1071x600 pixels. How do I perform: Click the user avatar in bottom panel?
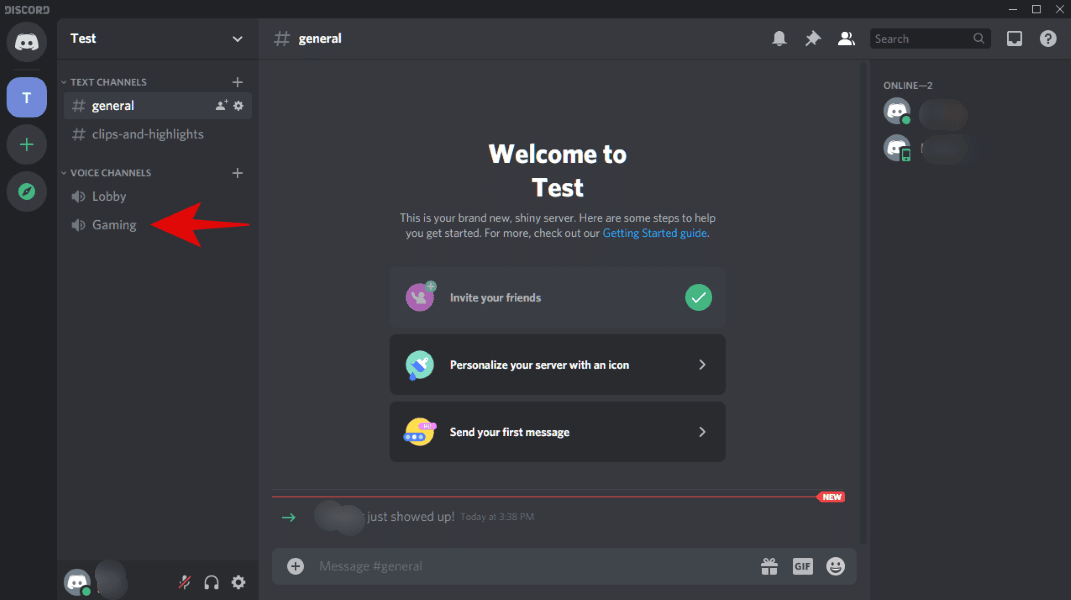coord(77,582)
